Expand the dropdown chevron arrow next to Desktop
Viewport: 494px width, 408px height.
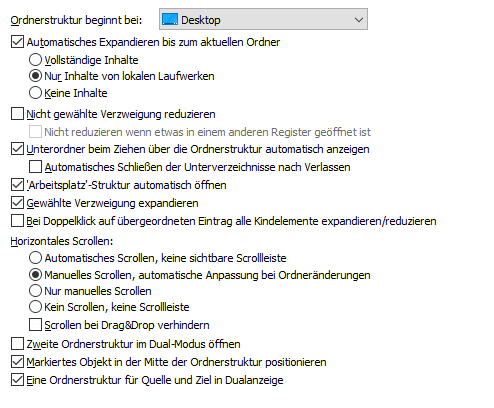(x=359, y=20)
